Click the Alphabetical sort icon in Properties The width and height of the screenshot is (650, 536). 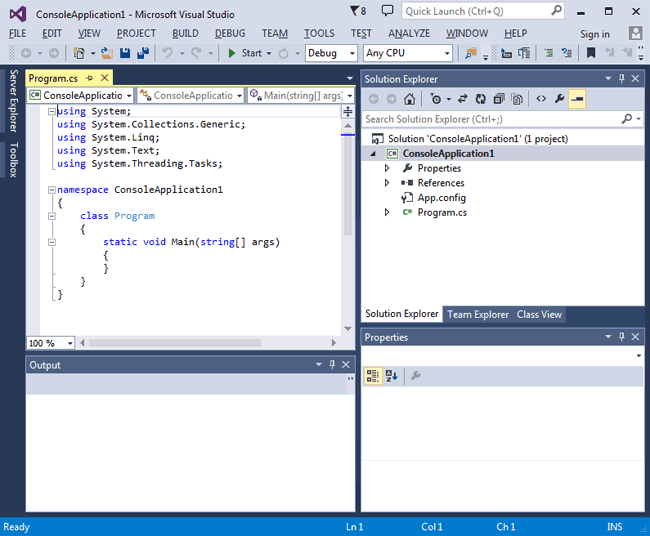tap(392, 376)
